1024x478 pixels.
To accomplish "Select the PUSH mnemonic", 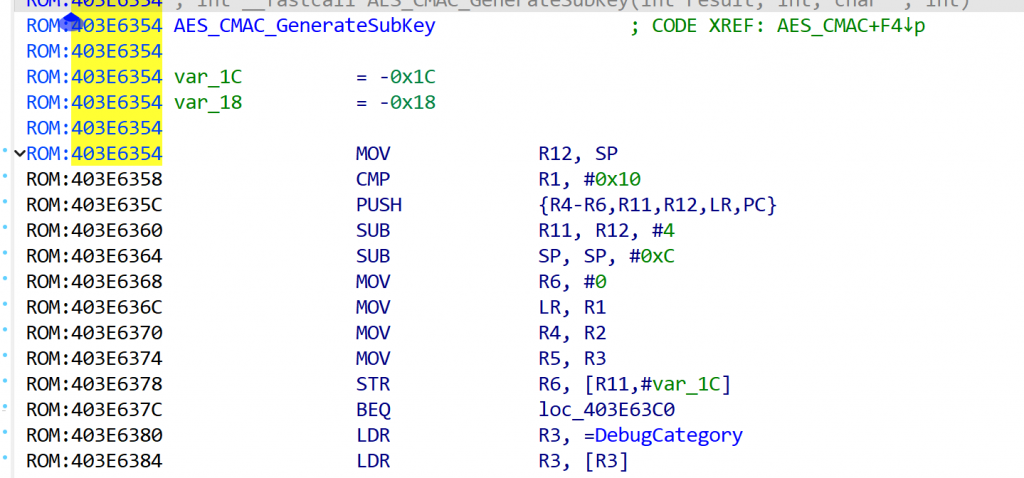I will tap(378, 205).
